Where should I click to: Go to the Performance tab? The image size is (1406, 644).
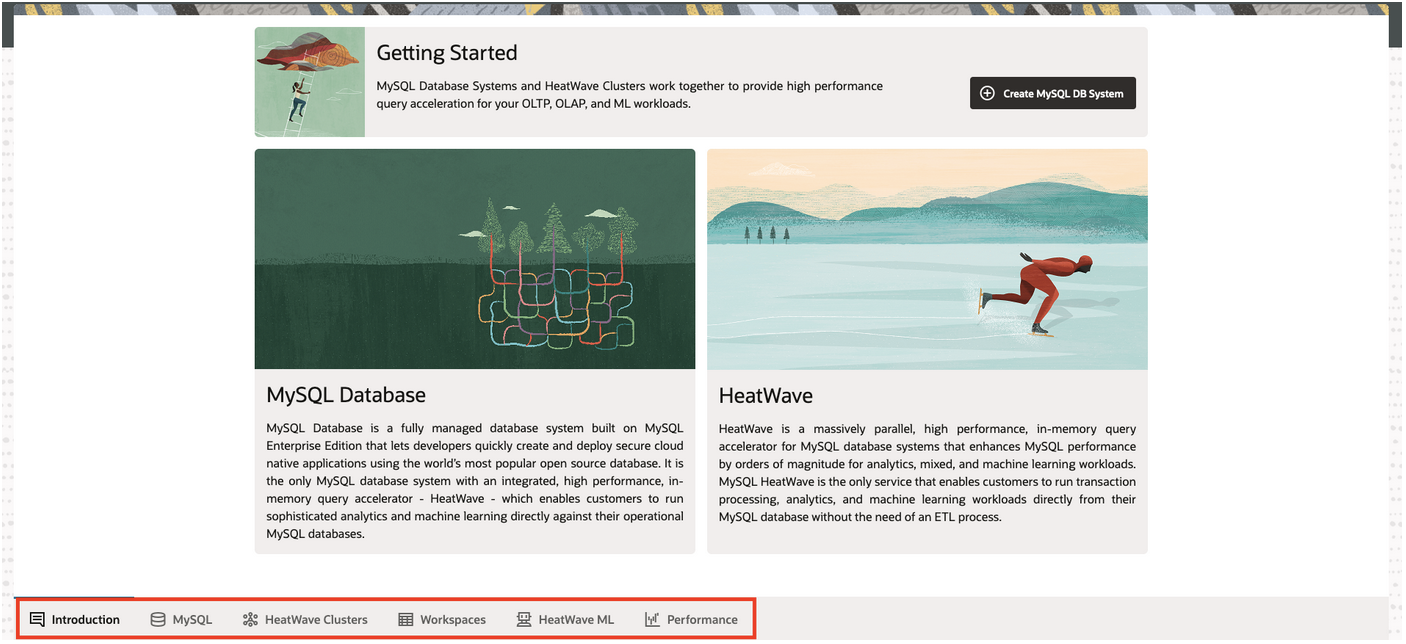691,619
